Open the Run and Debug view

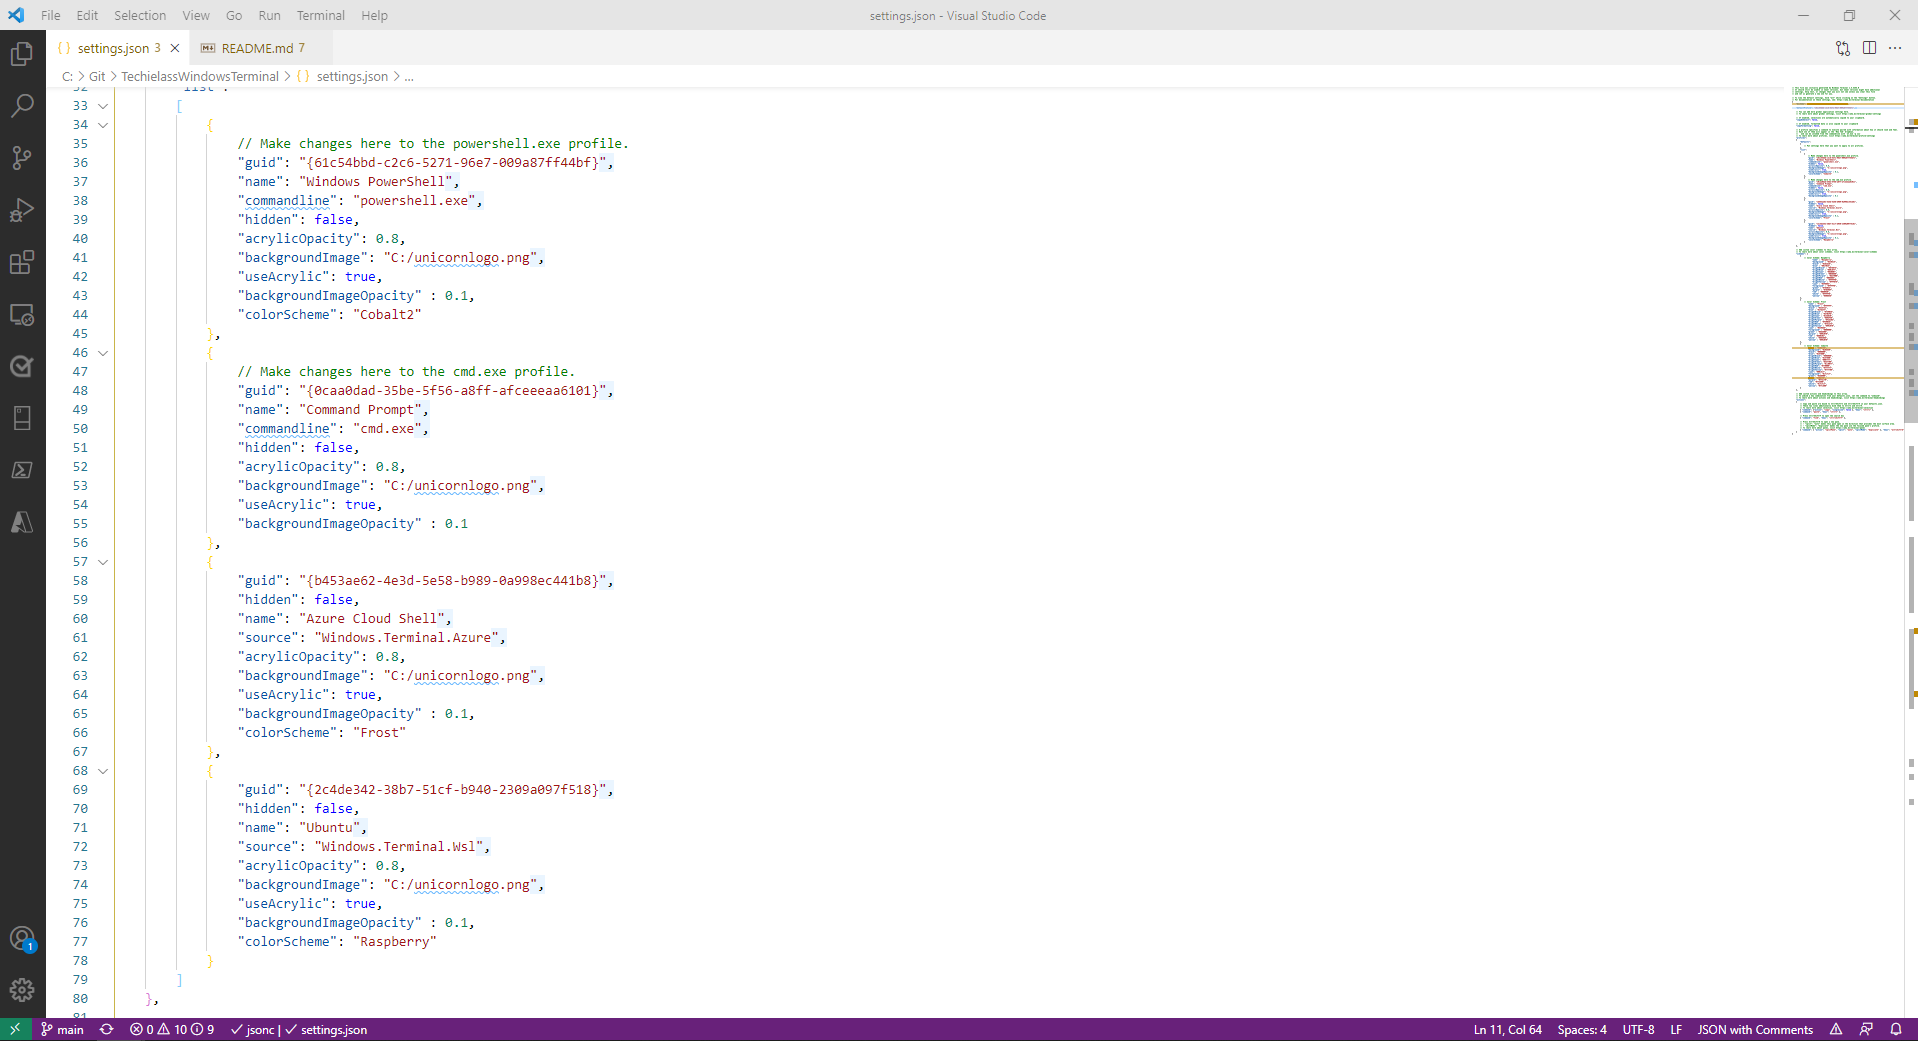point(22,210)
